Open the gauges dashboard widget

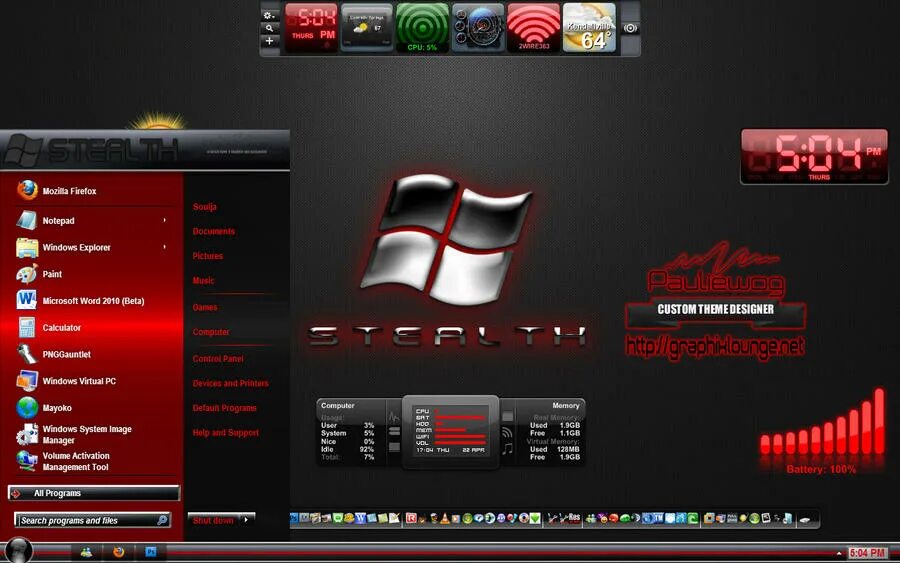[x=478, y=28]
